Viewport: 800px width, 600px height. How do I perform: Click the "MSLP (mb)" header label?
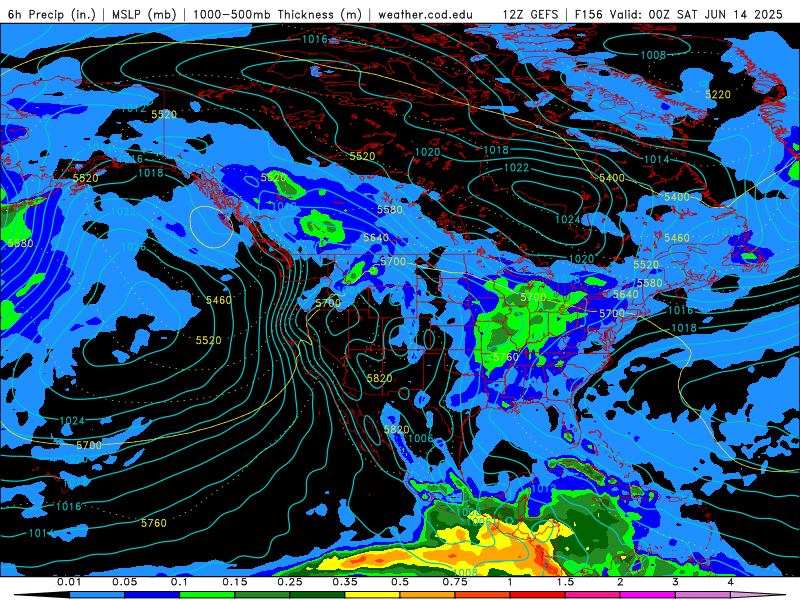coord(142,14)
